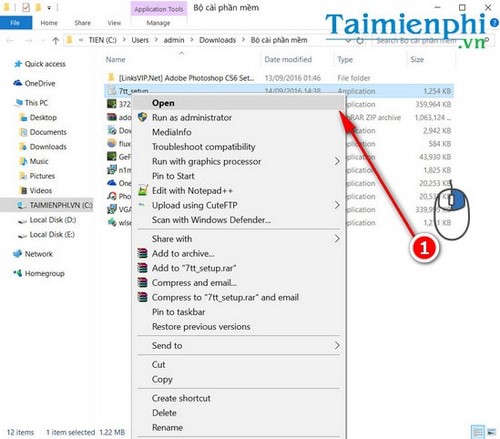Viewport: 500px width, 439px height.
Task: Open the View ribbon tab
Action: (x=114, y=23)
